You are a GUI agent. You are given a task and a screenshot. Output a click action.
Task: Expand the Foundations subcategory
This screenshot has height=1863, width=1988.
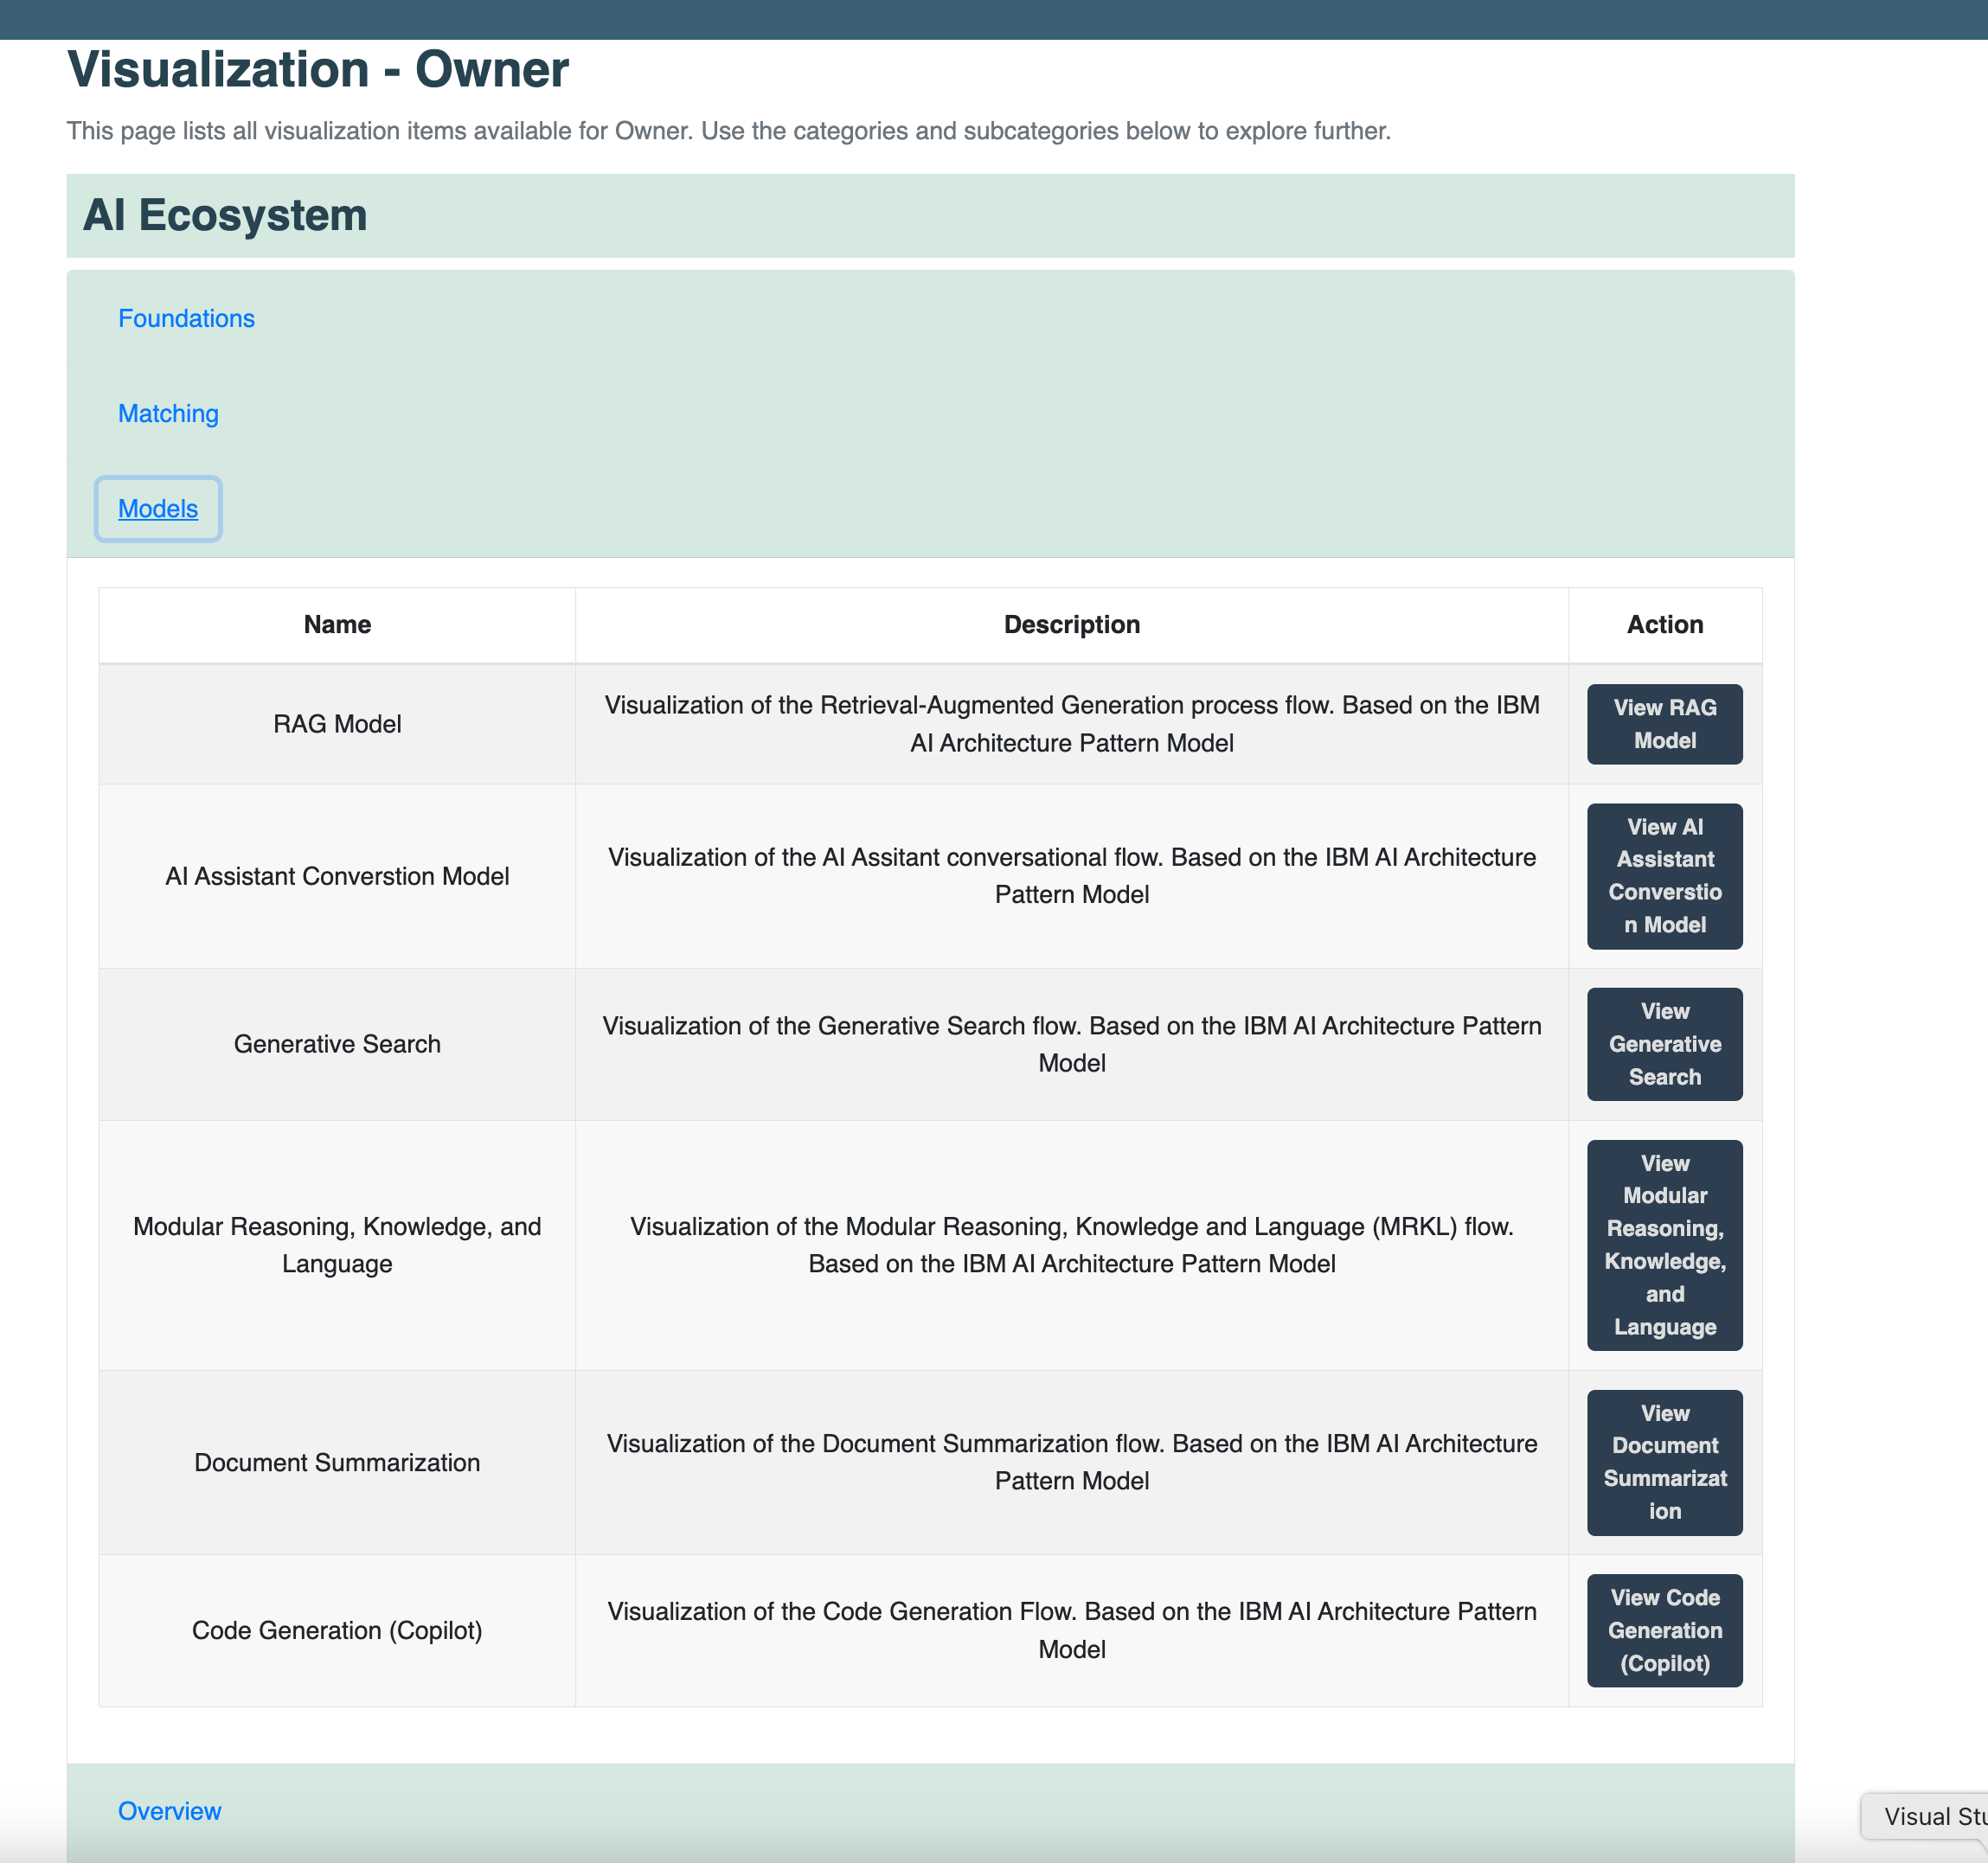186,318
